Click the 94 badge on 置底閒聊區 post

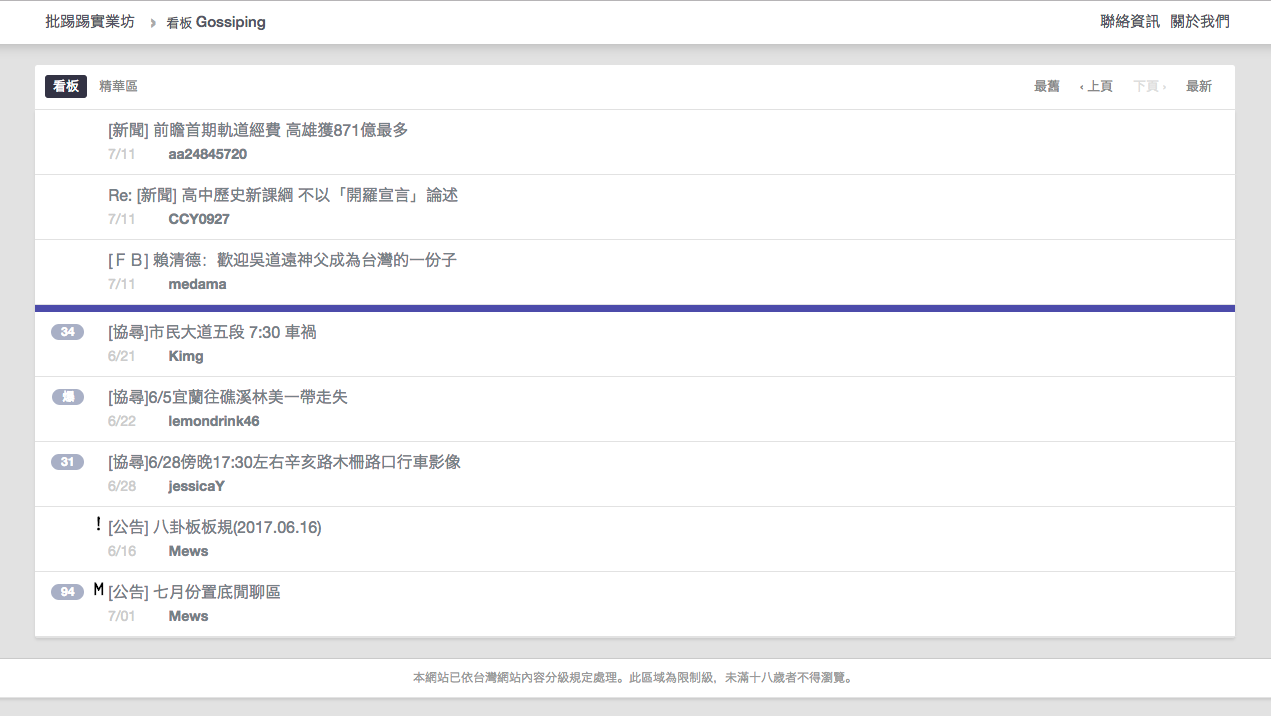[66, 591]
